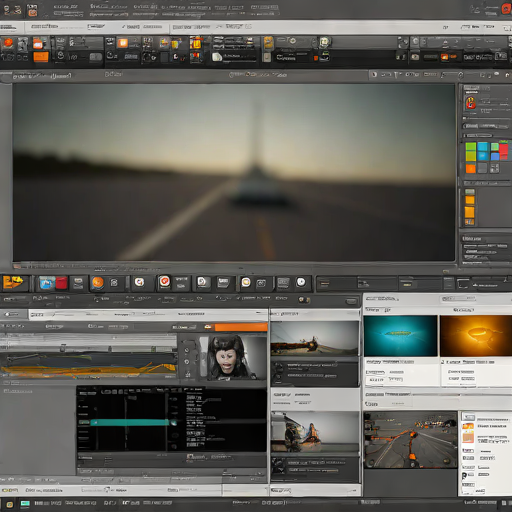The width and height of the screenshot is (512, 512).
Task: Click the teal icon in the bottom taskbar
Action: coord(25,503)
